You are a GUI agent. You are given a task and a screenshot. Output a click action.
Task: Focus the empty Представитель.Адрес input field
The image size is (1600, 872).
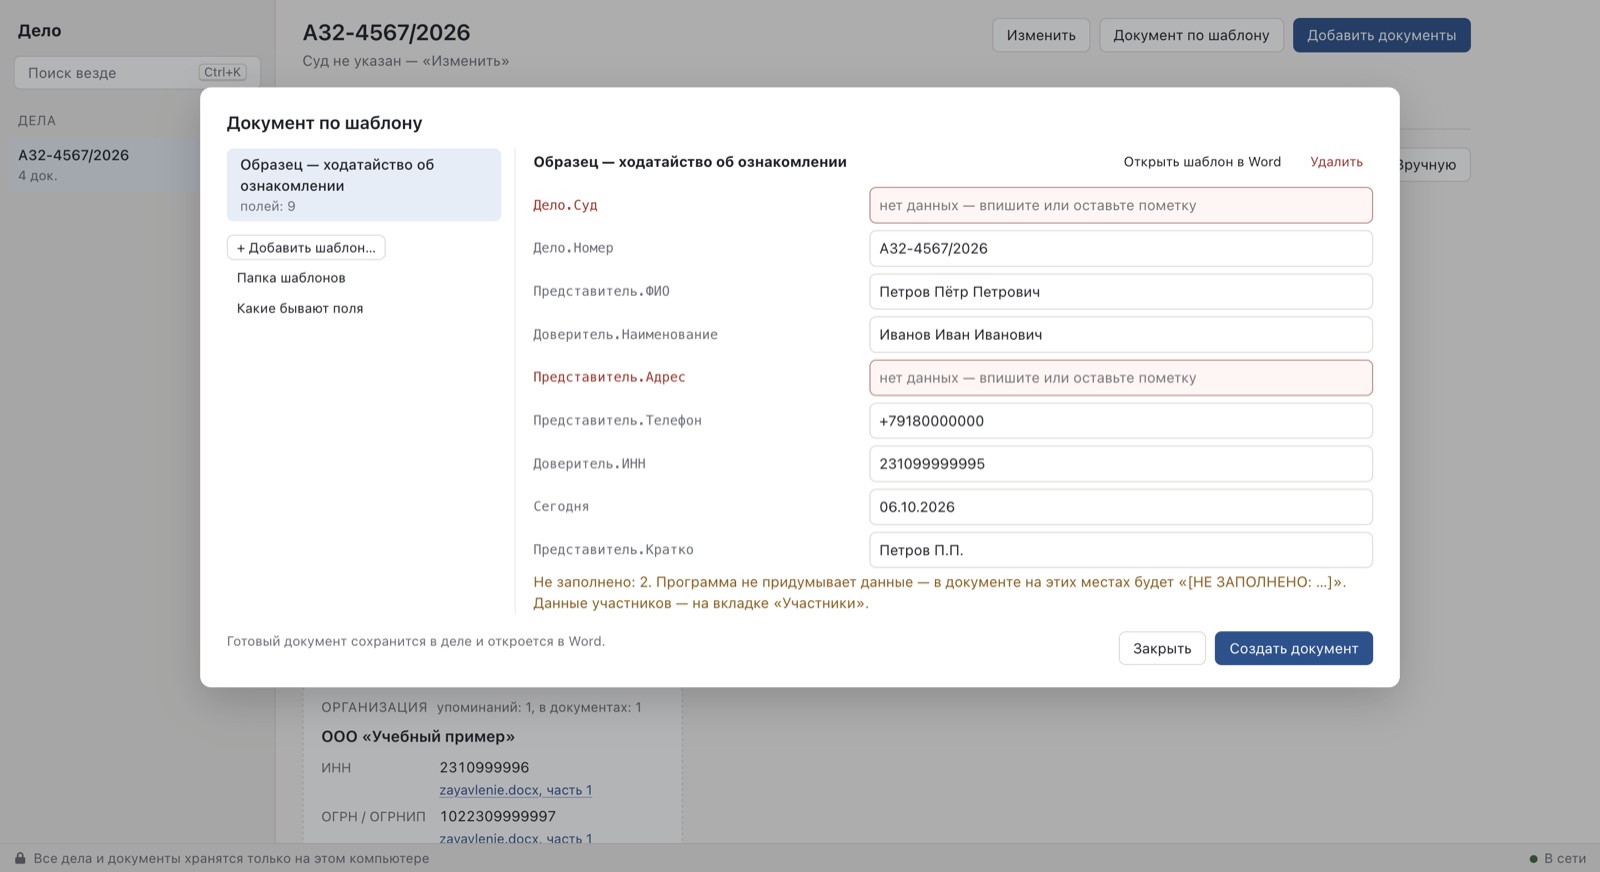(1121, 378)
